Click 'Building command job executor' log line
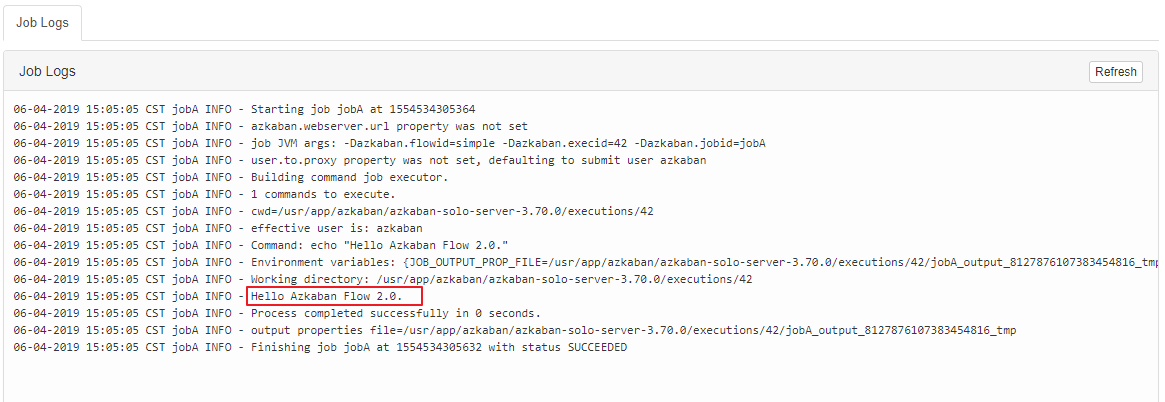The height and width of the screenshot is (402, 1165). [x=349, y=177]
